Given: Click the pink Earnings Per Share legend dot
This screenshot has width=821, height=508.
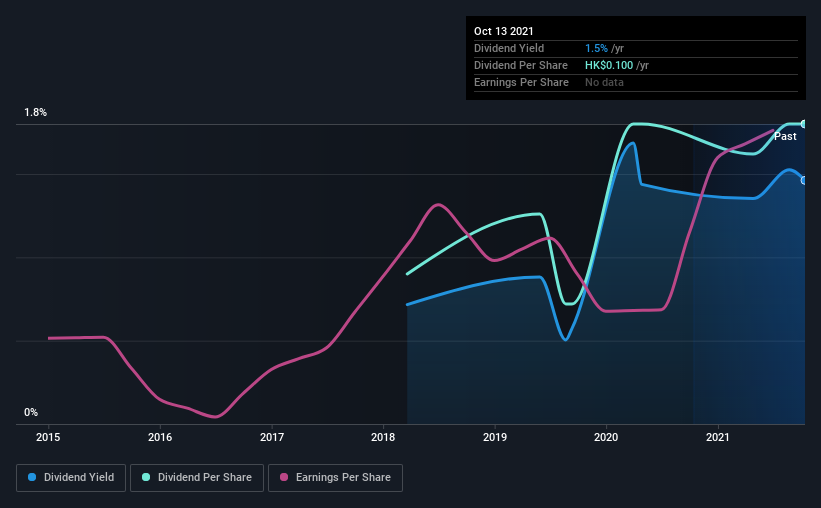Looking at the screenshot, I should pos(284,477).
